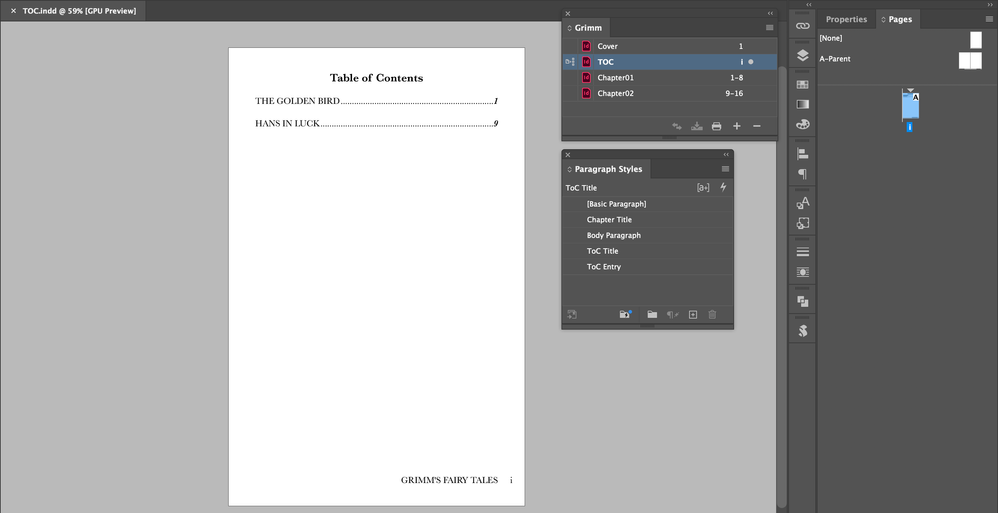Screen dimensions: 998x513
Task: Select the Paragraph Styles tab
Action: [x=606, y=169]
